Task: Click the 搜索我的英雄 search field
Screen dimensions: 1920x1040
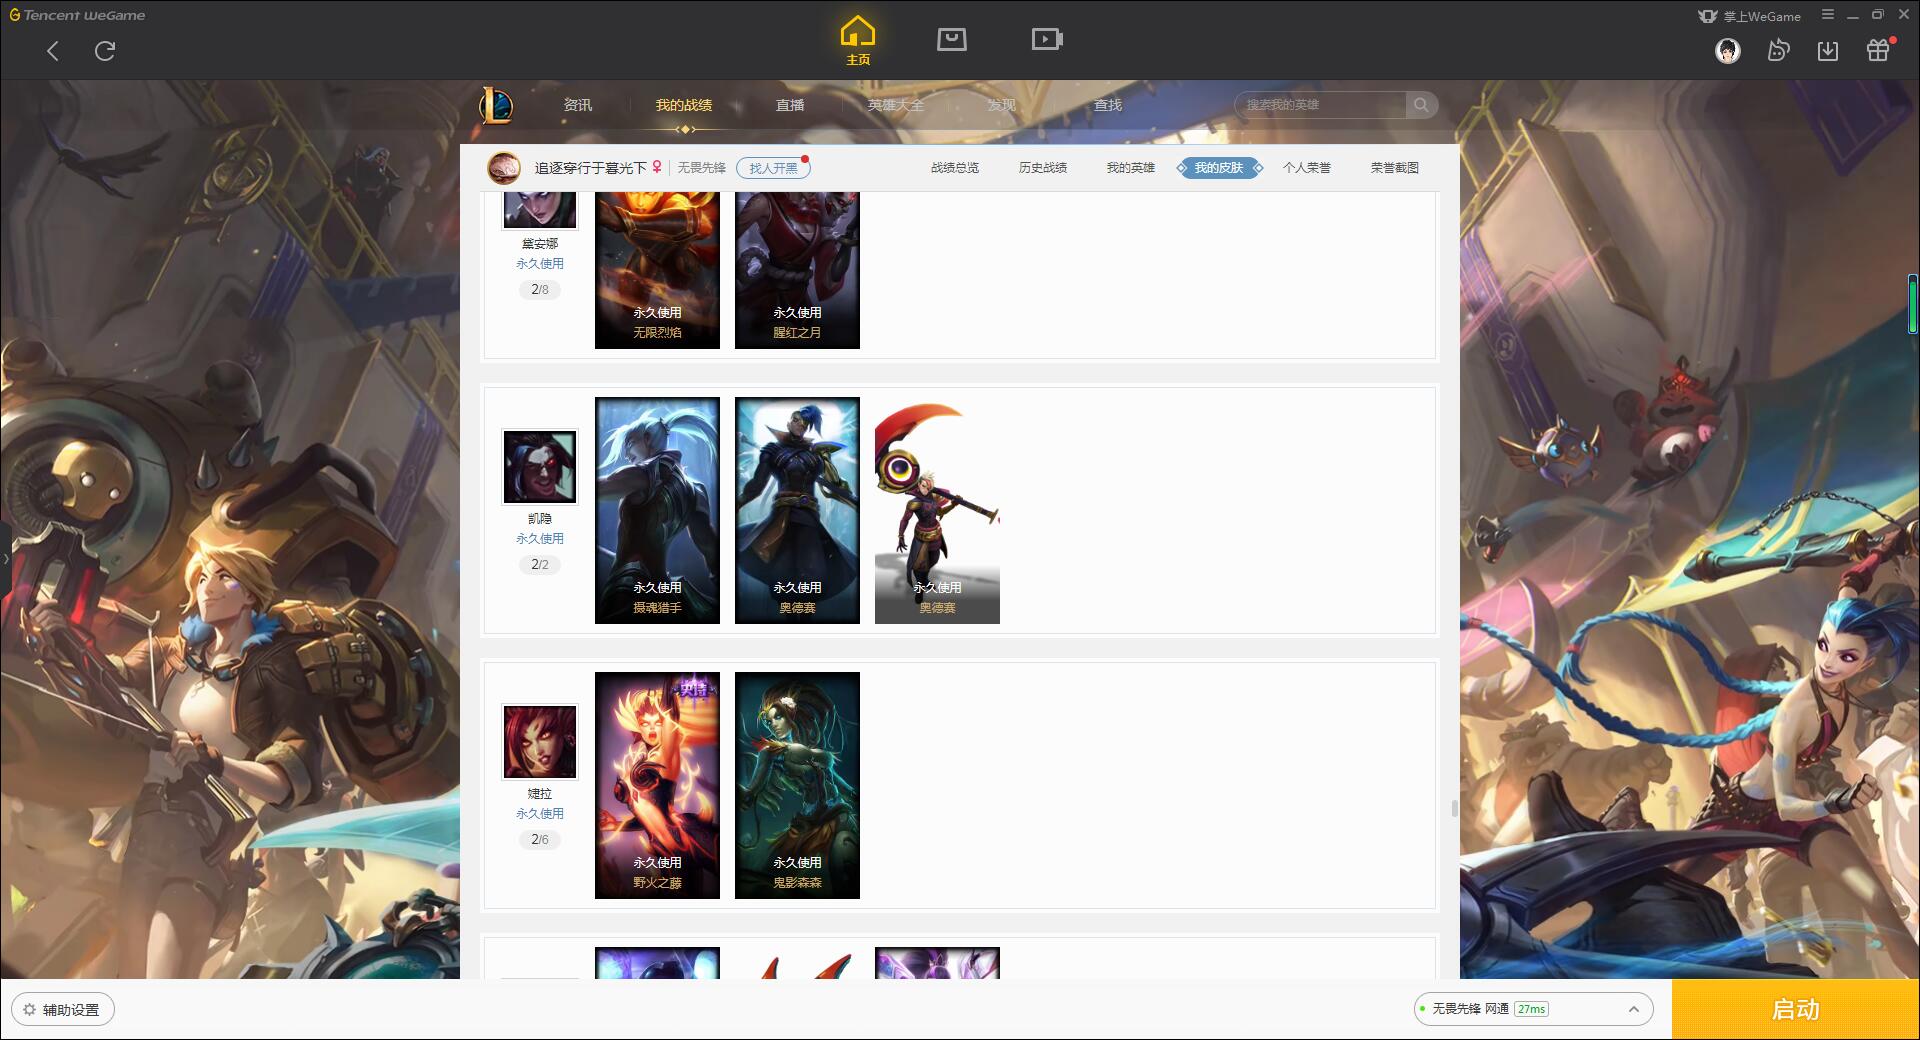Action: [x=1322, y=105]
